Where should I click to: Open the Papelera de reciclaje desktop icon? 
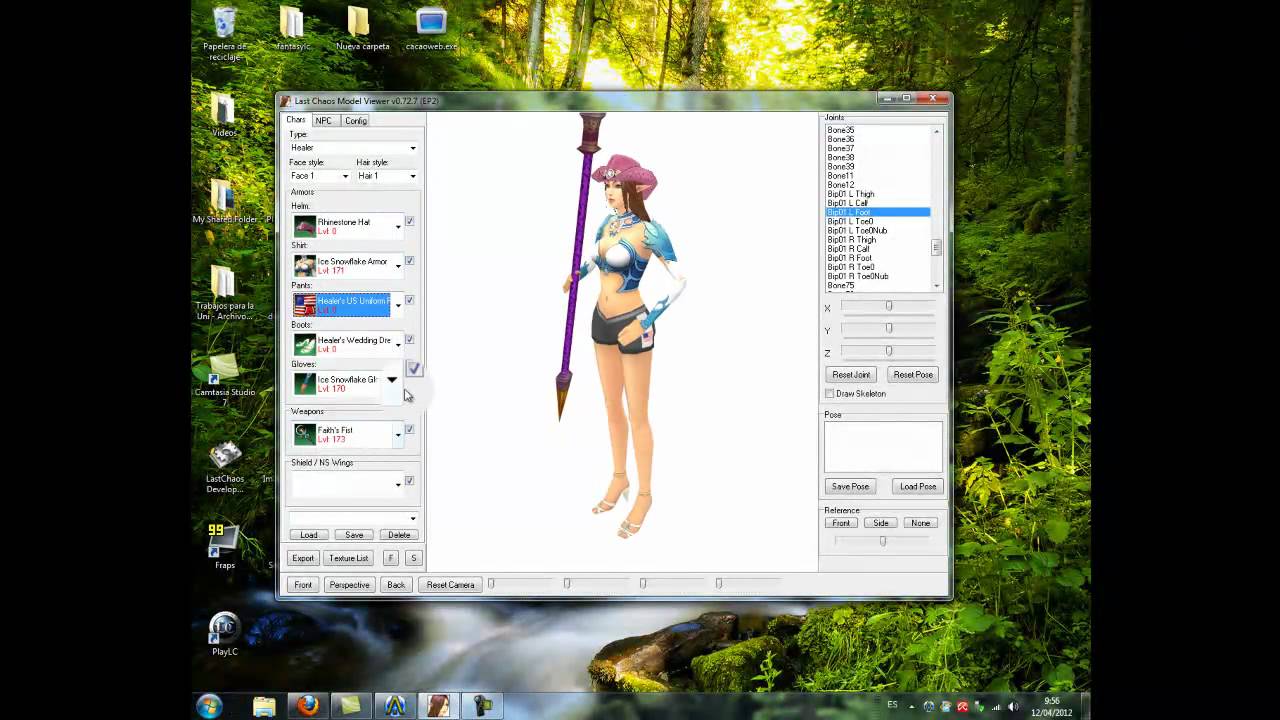pyautogui.click(x=225, y=34)
